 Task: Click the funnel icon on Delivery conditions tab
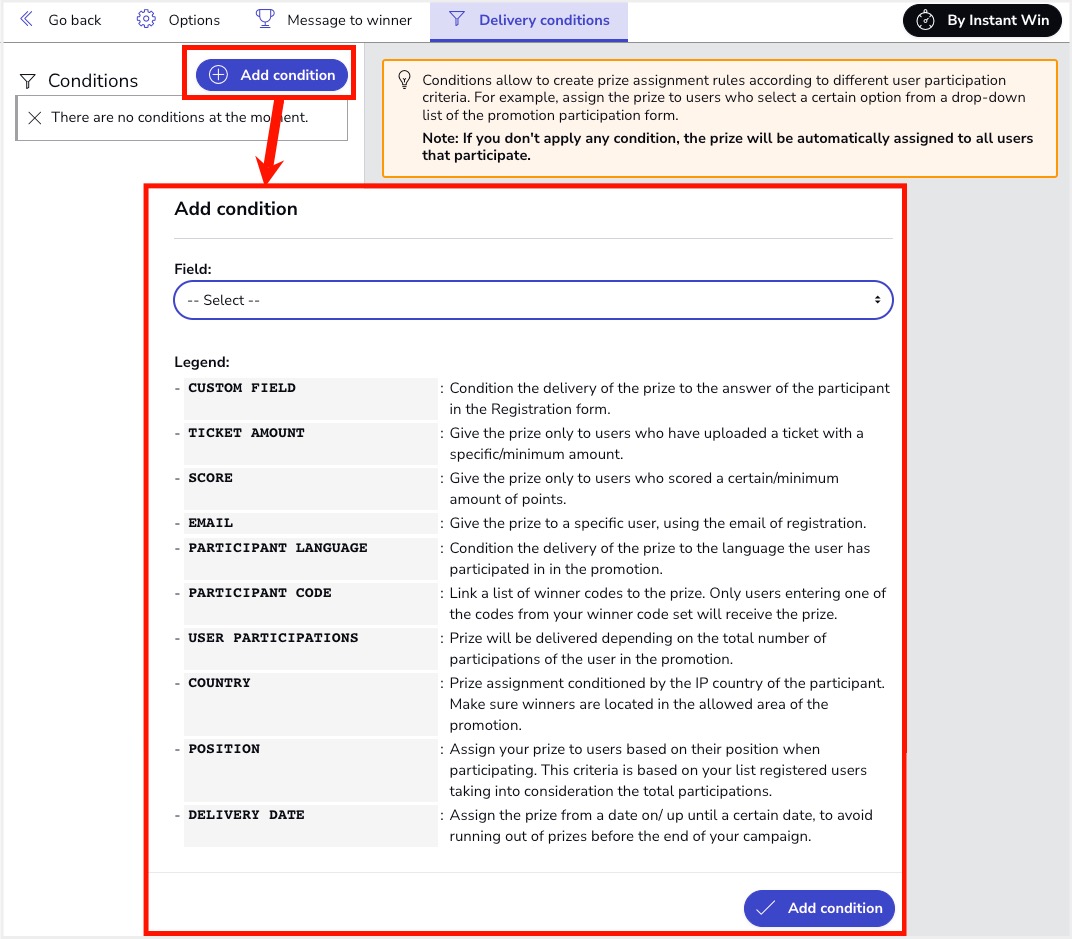coord(457,20)
